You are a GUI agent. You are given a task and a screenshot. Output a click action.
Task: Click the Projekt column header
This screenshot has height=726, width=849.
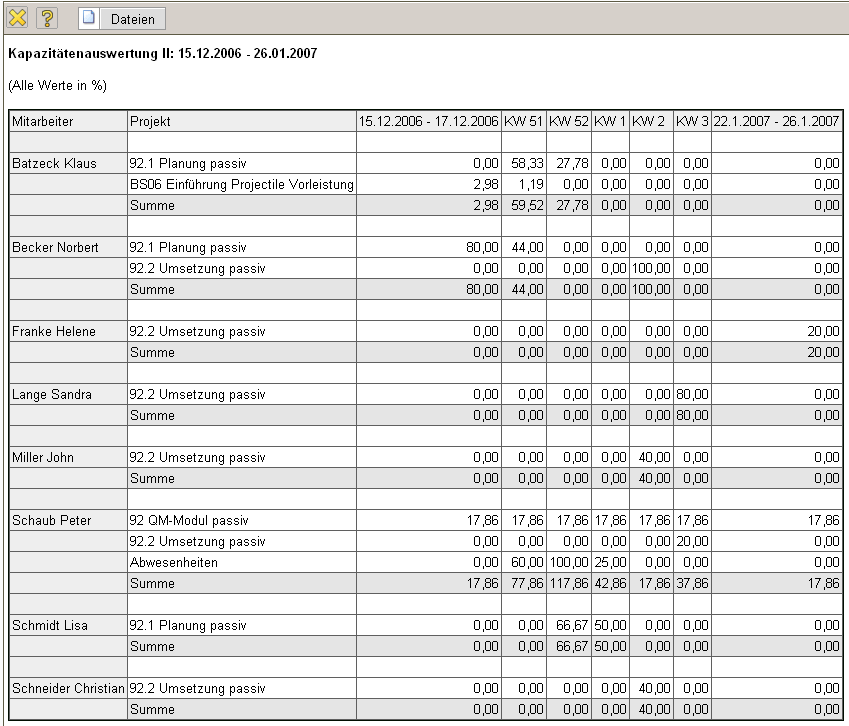click(150, 121)
